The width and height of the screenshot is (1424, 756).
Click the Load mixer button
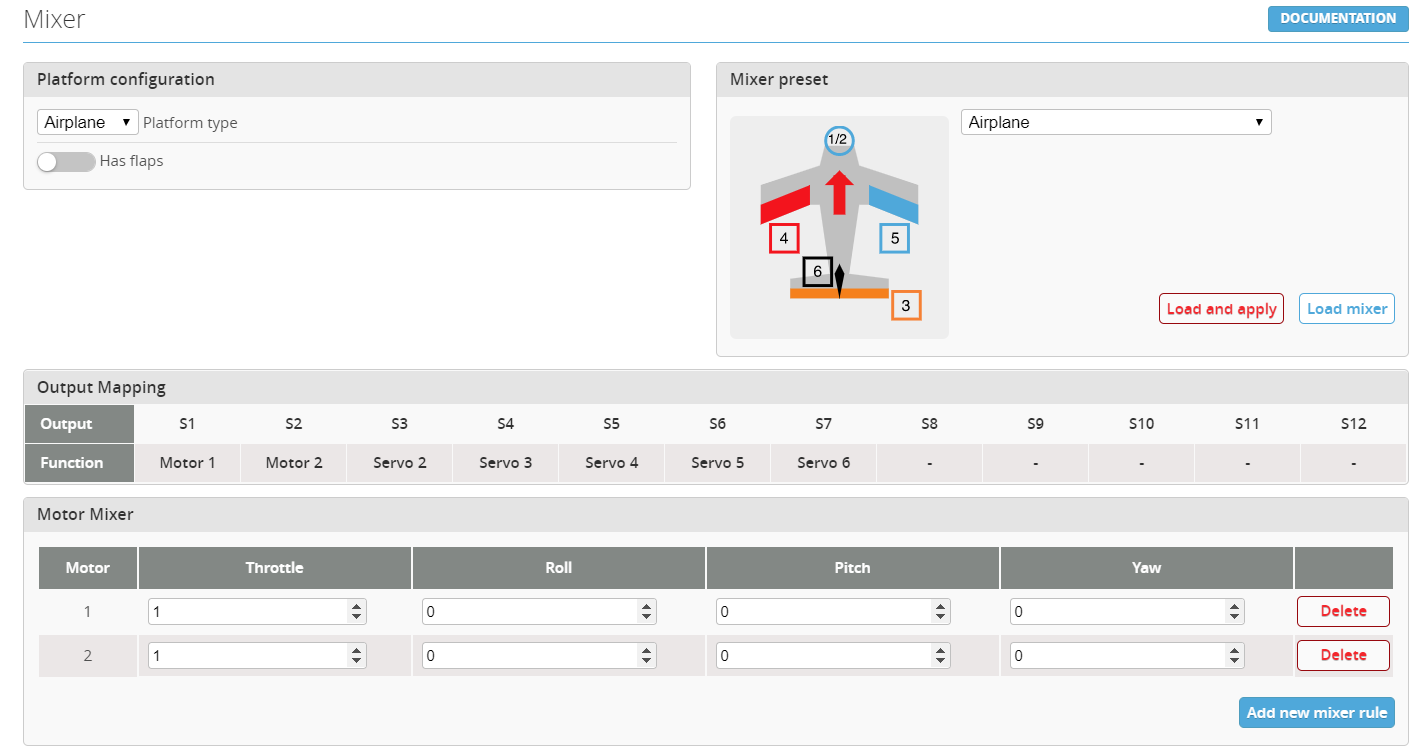pos(1346,309)
